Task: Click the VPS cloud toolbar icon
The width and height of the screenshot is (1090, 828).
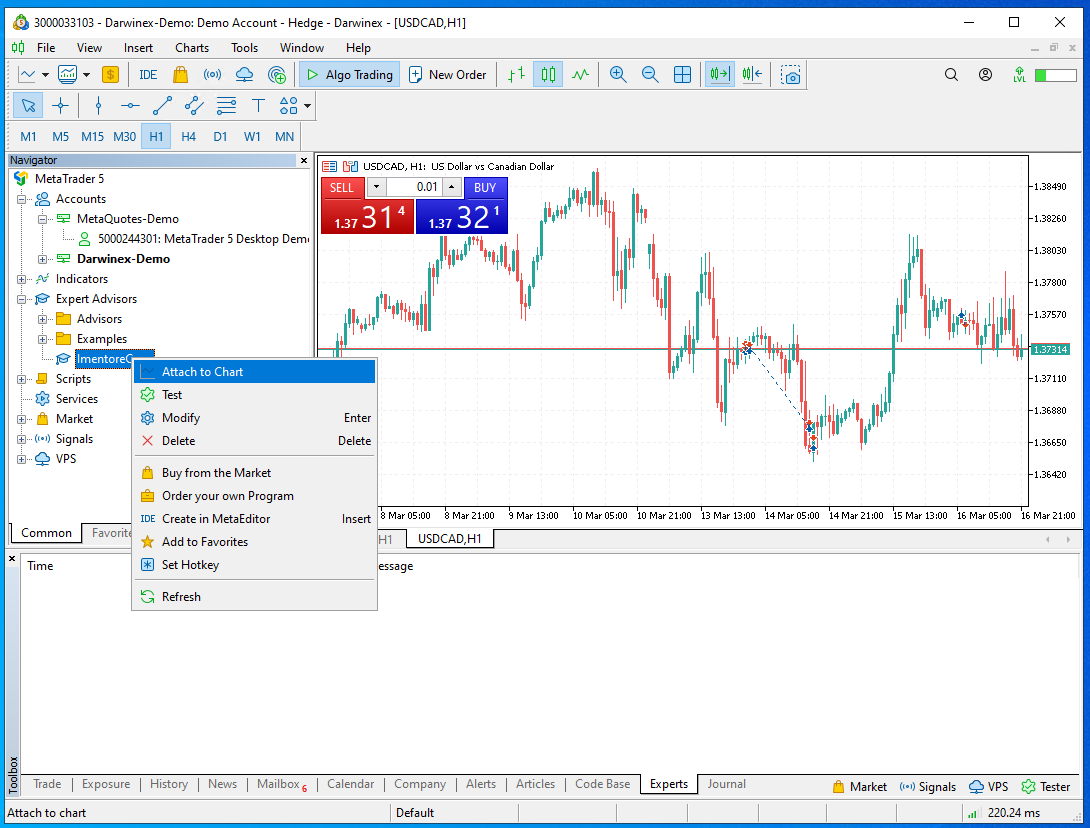Action: tap(244, 74)
